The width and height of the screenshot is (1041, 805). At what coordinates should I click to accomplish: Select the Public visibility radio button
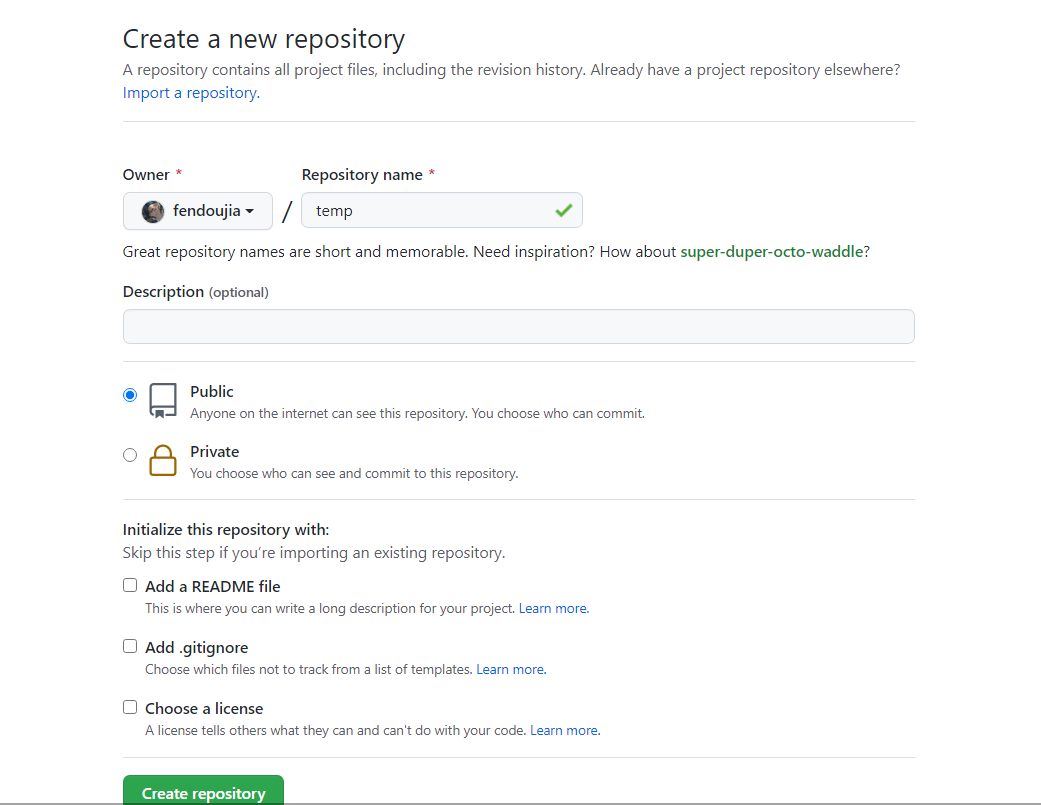click(x=130, y=395)
